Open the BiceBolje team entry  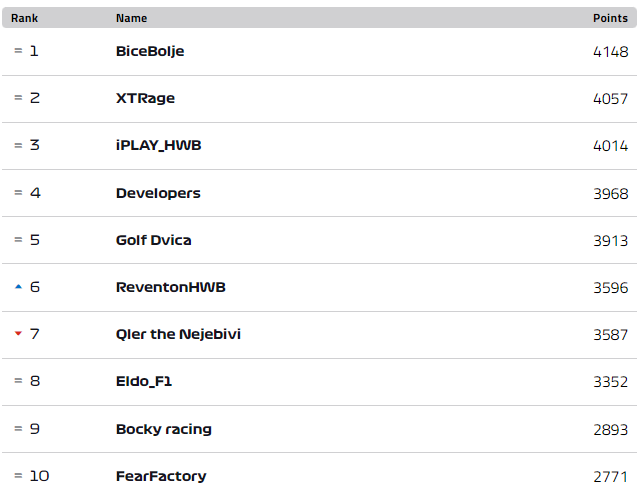coord(150,51)
